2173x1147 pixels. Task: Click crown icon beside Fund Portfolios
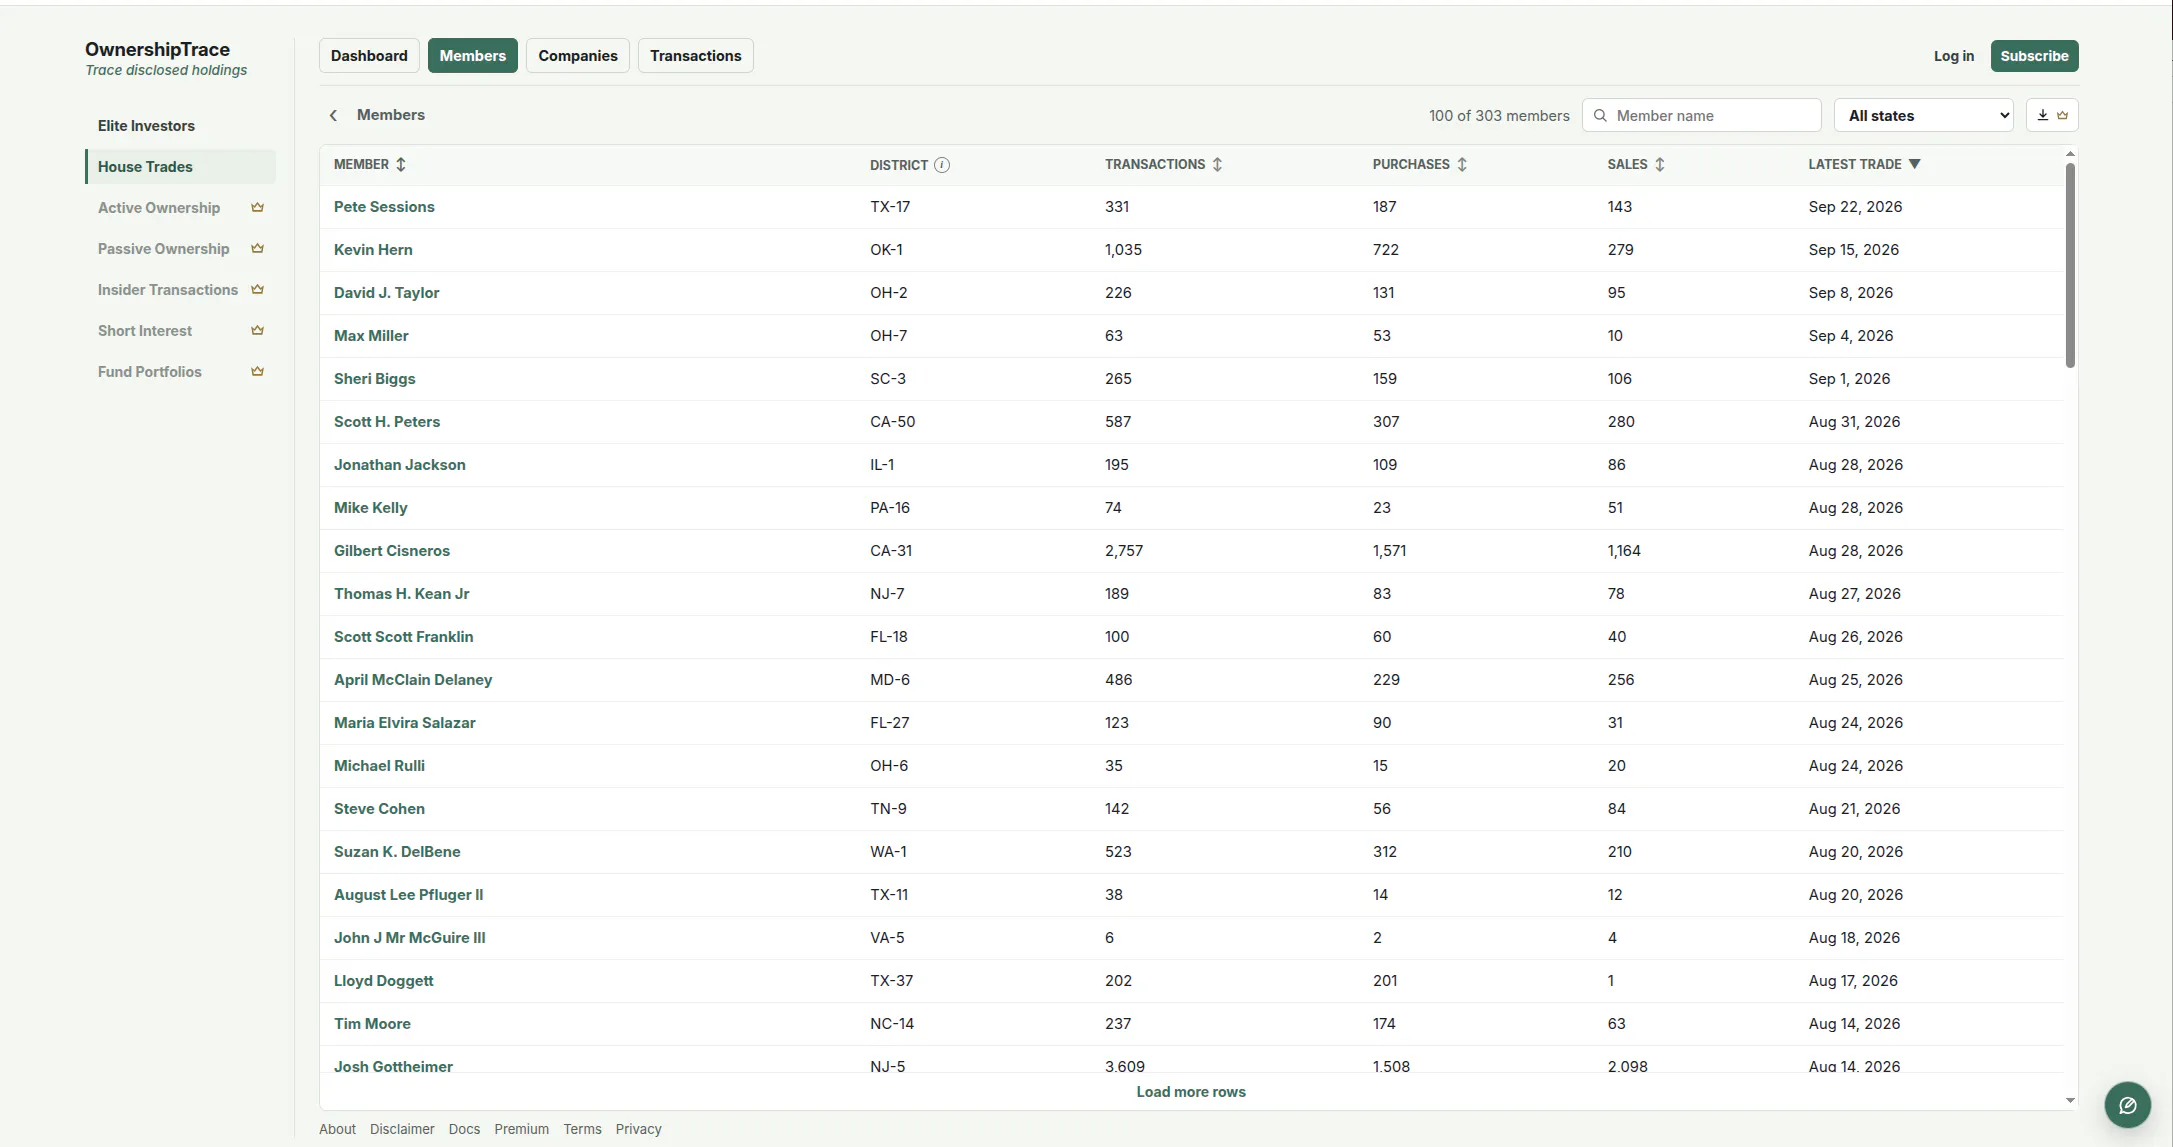(257, 372)
